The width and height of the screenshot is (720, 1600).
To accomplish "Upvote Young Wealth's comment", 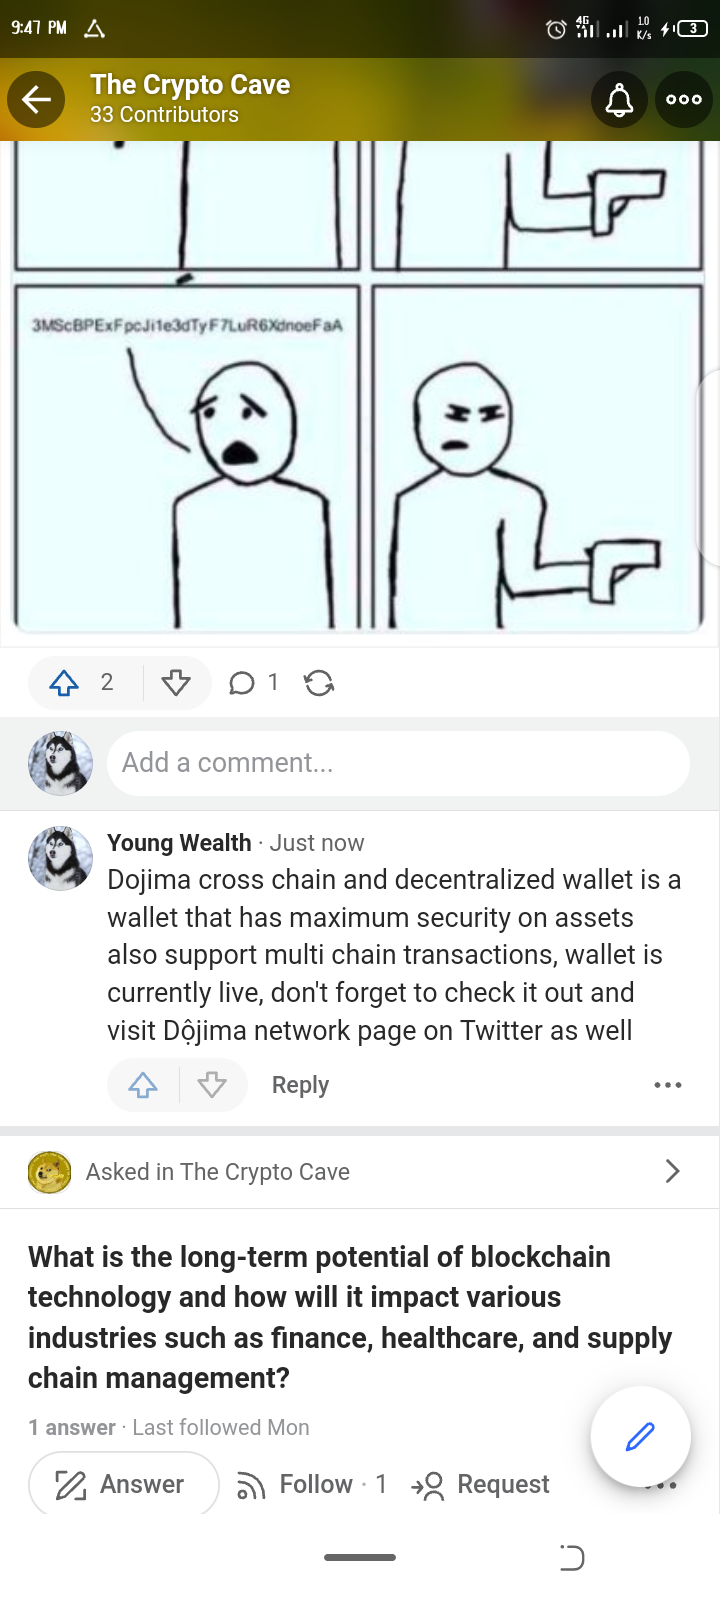I will pos(143,1085).
